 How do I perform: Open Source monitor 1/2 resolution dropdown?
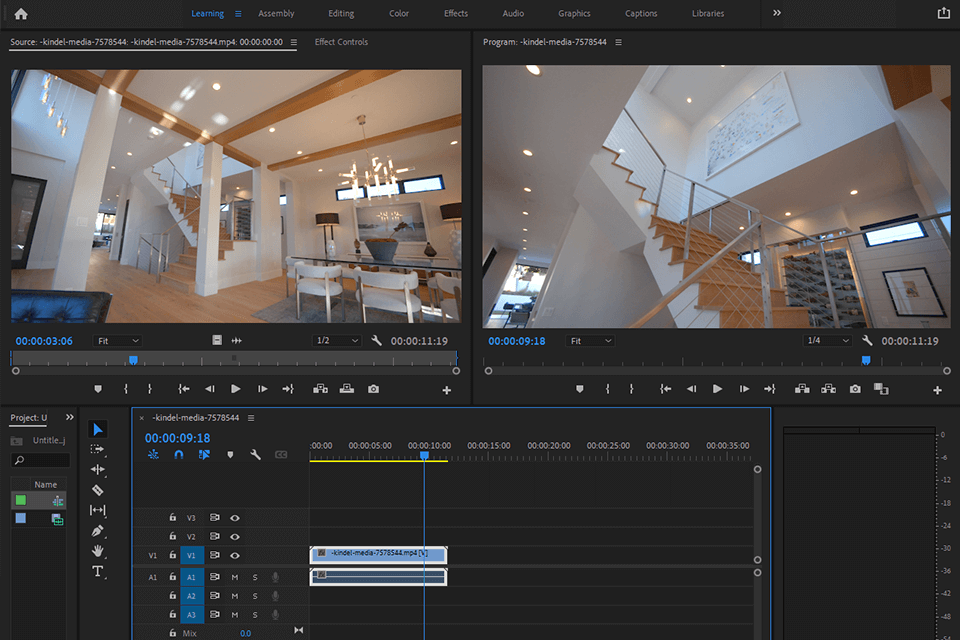pos(337,341)
